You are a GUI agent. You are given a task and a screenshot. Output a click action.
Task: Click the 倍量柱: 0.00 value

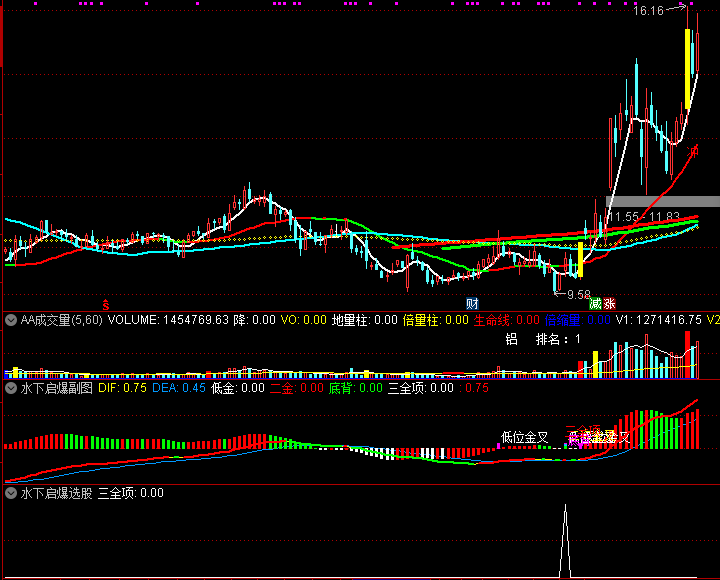435,320
